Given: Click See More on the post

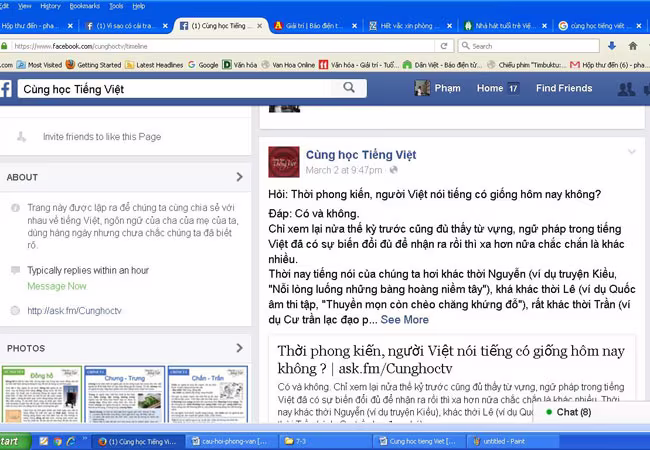Looking at the screenshot, I should (404, 319).
